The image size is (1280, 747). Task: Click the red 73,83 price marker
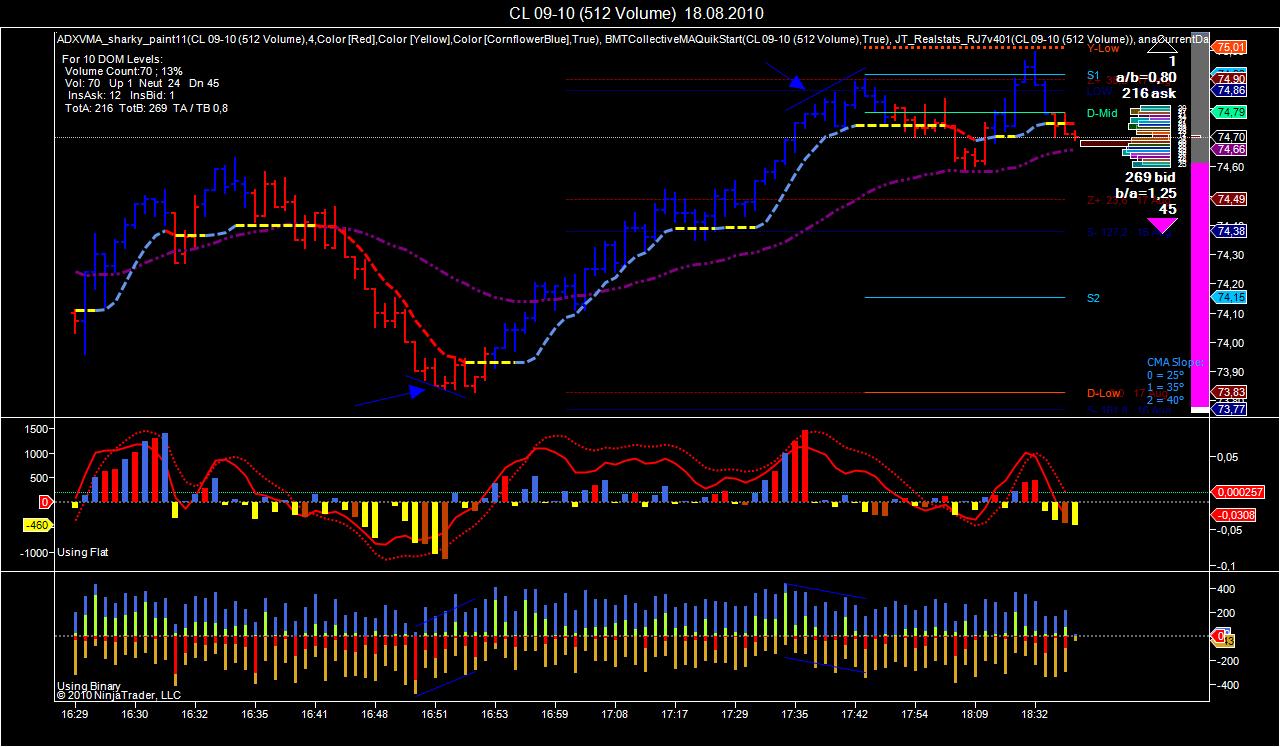(x=1231, y=392)
